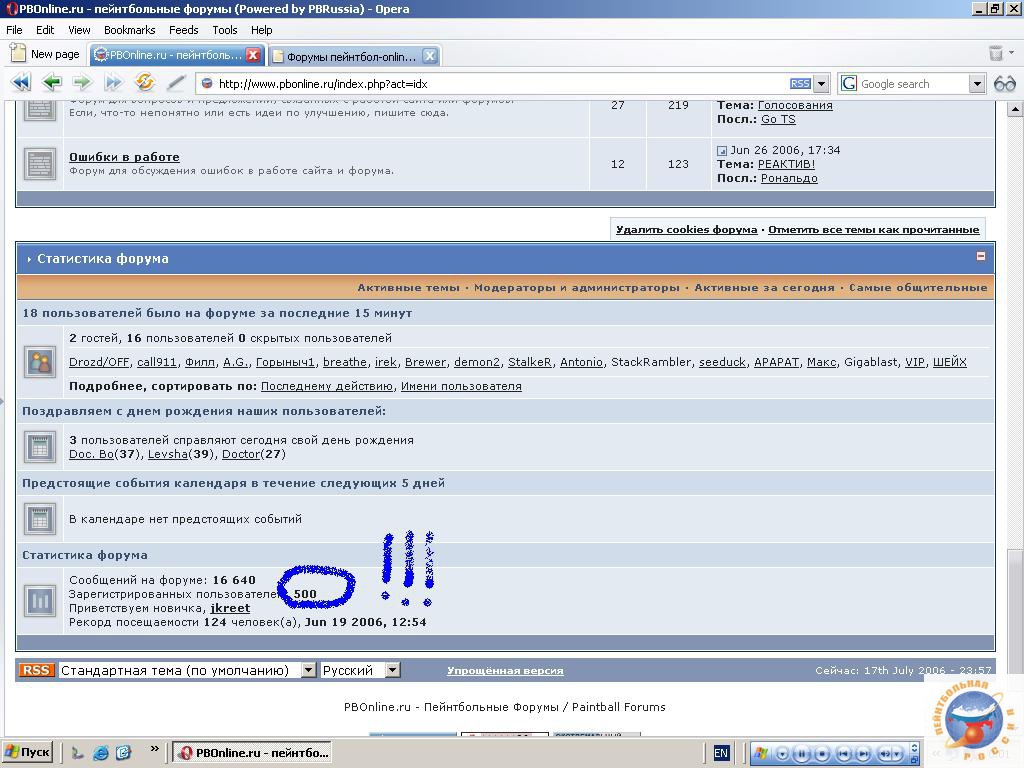The width and height of the screenshot is (1024, 768).
Task: Click the Ошибки в работе forum icon
Action: (x=40, y=163)
